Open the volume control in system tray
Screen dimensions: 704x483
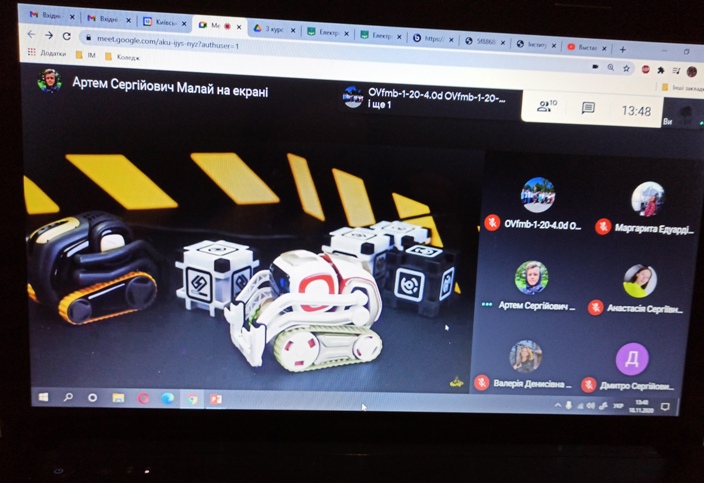pos(591,406)
